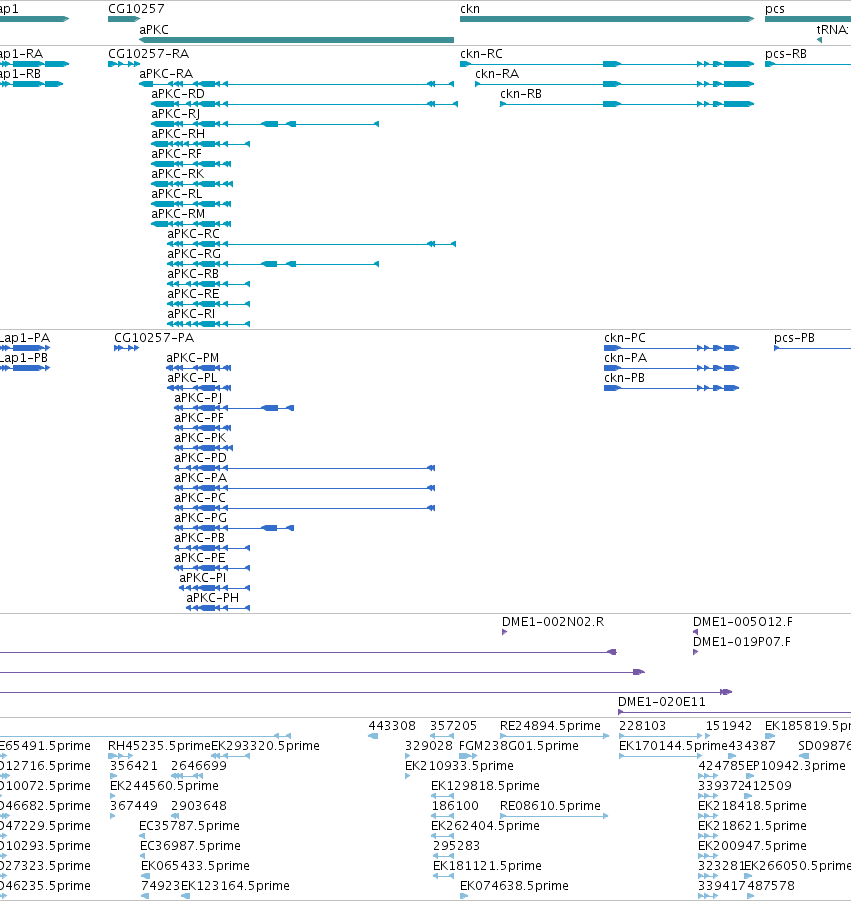851x901 pixels.
Task: Select the EK262404.5prime EST label
Action: 486,826
